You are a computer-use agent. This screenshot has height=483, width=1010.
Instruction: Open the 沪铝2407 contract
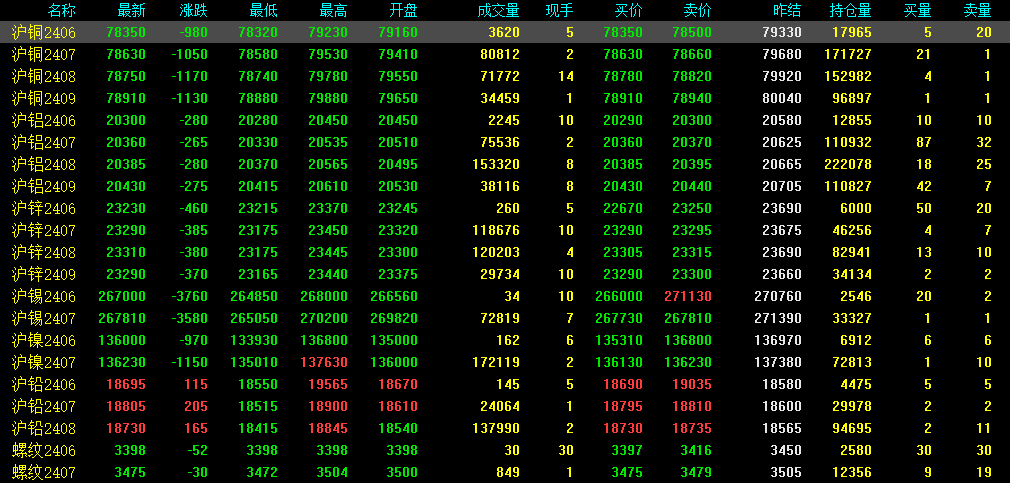43,142
